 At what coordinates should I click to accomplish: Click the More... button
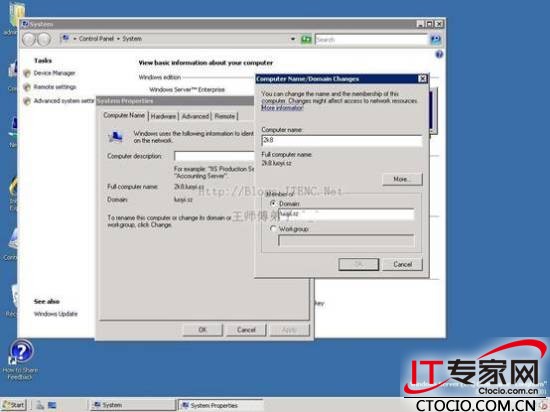402,179
